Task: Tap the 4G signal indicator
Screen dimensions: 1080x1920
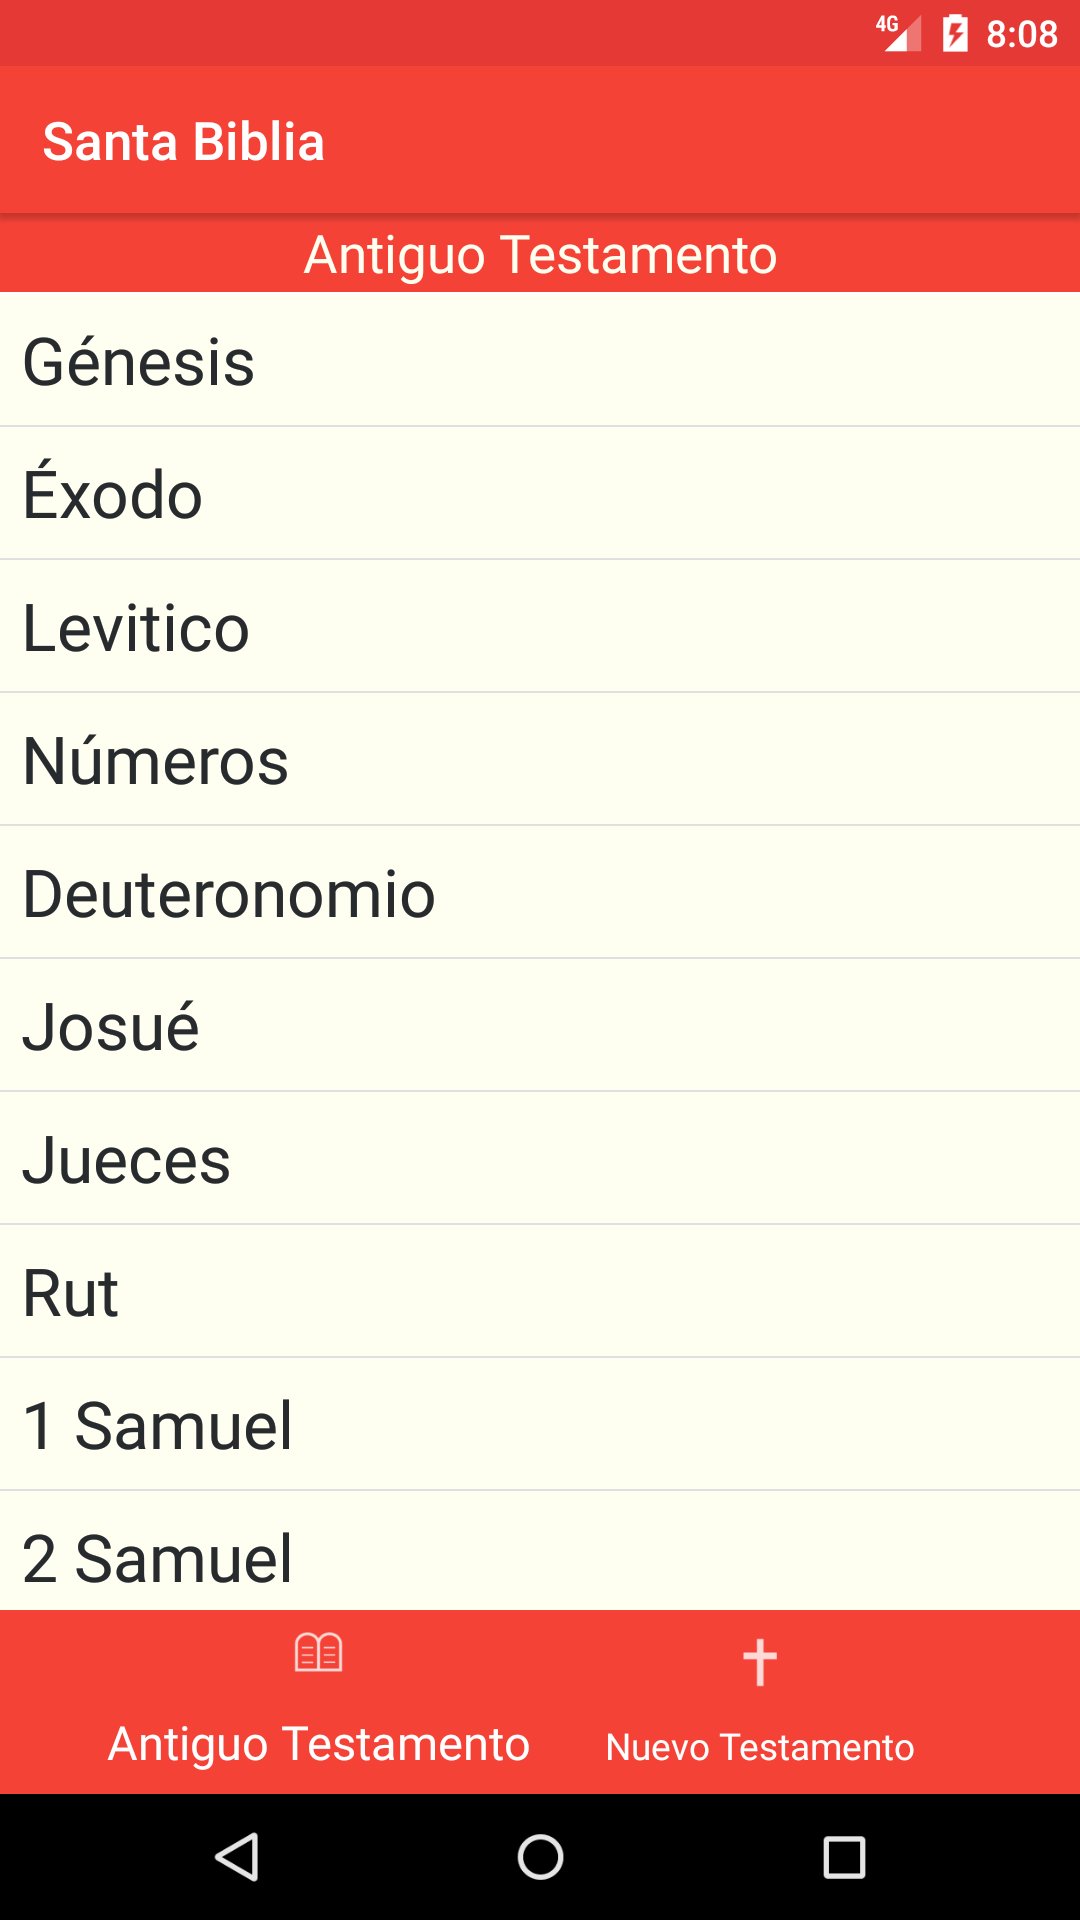Action: [898, 33]
